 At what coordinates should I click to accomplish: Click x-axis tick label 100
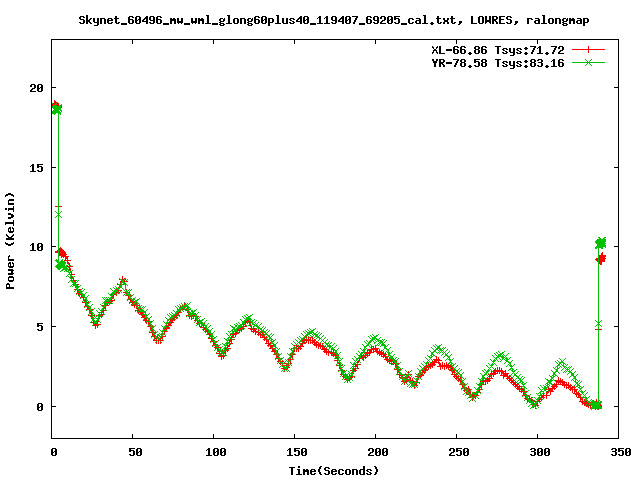tap(216, 452)
